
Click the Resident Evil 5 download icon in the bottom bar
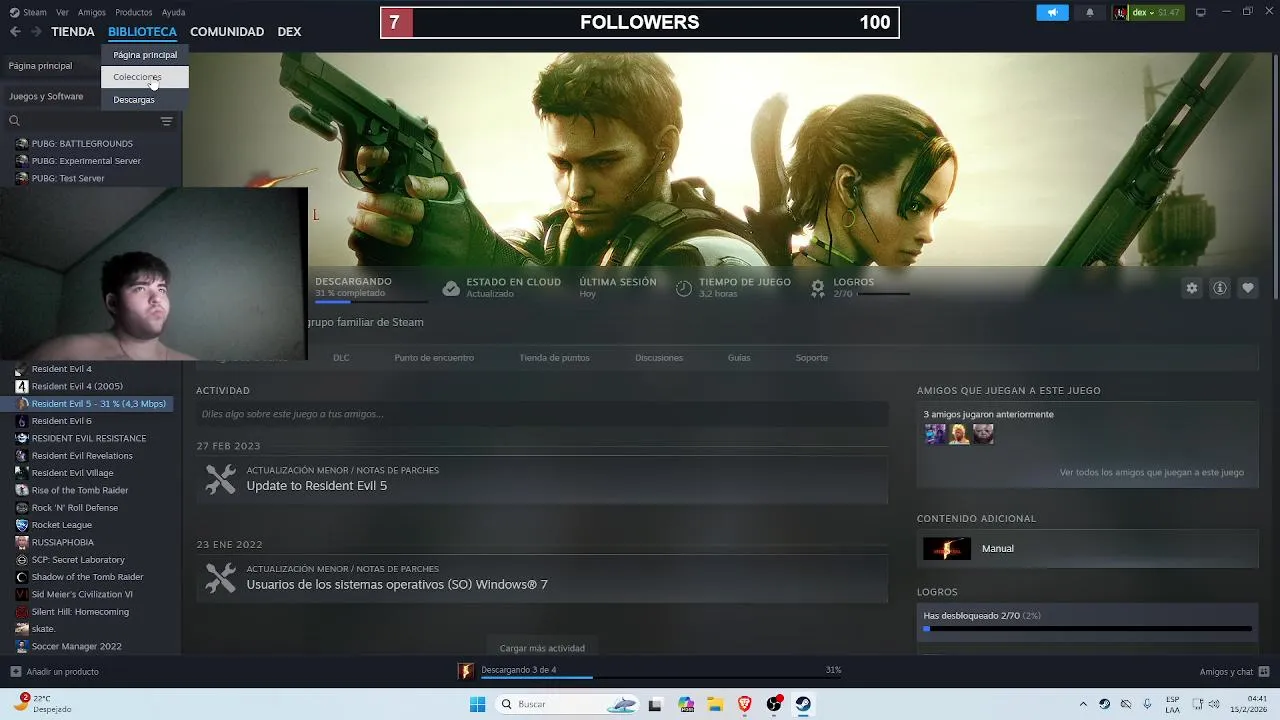tap(465, 671)
